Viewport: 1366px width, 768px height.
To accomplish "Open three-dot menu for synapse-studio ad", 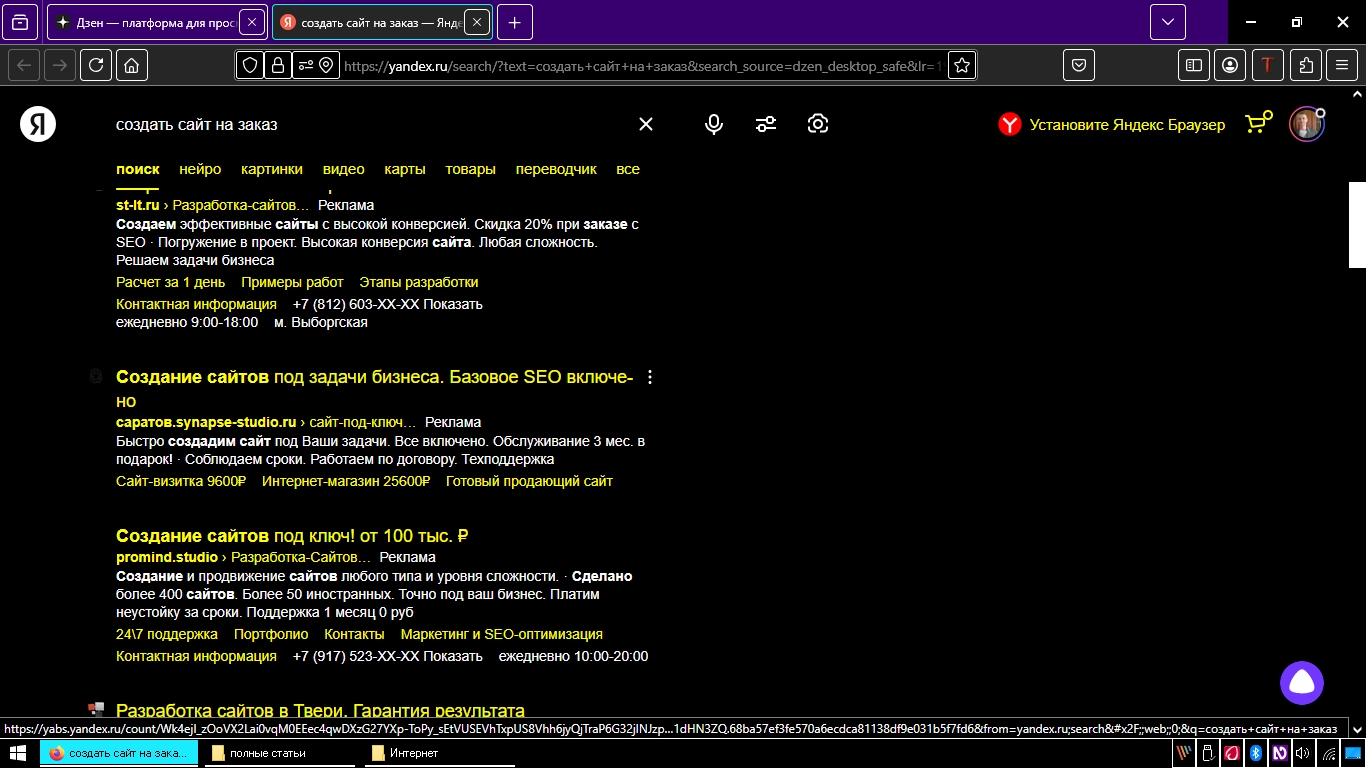I will coord(650,377).
